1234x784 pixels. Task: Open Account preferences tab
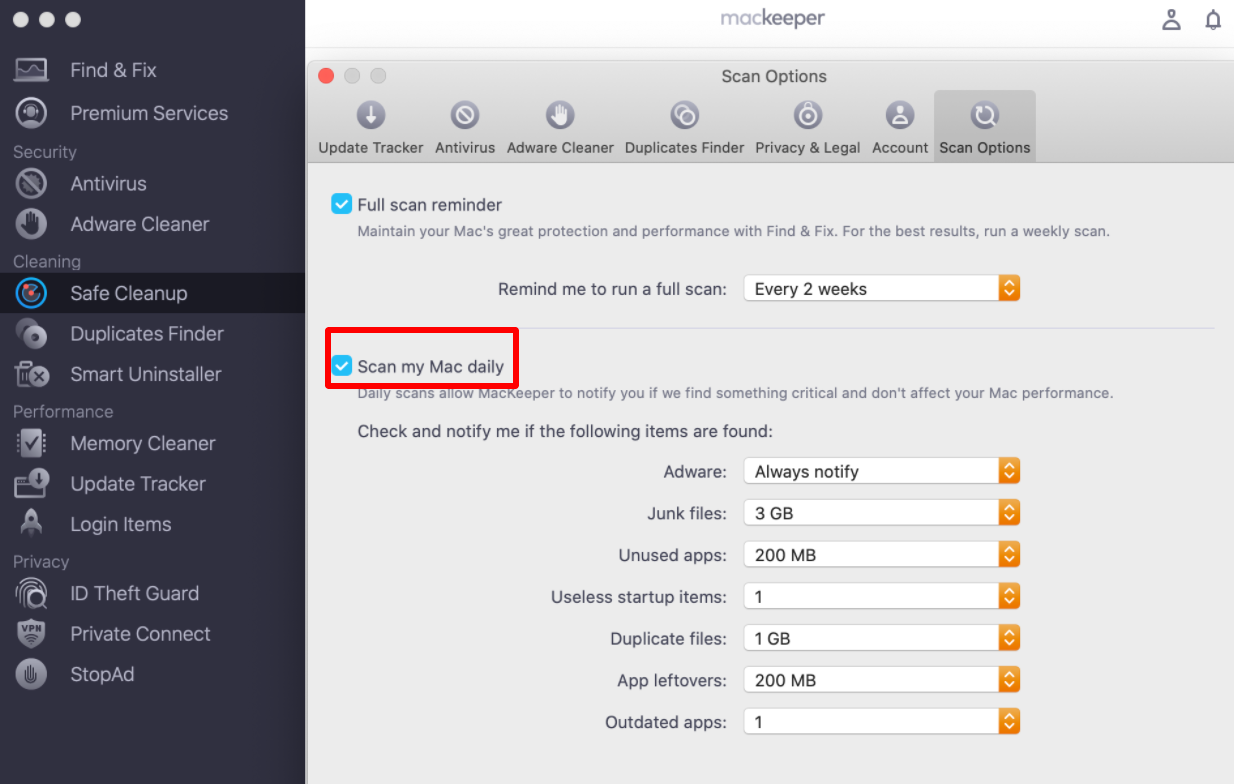pos(900,127)
